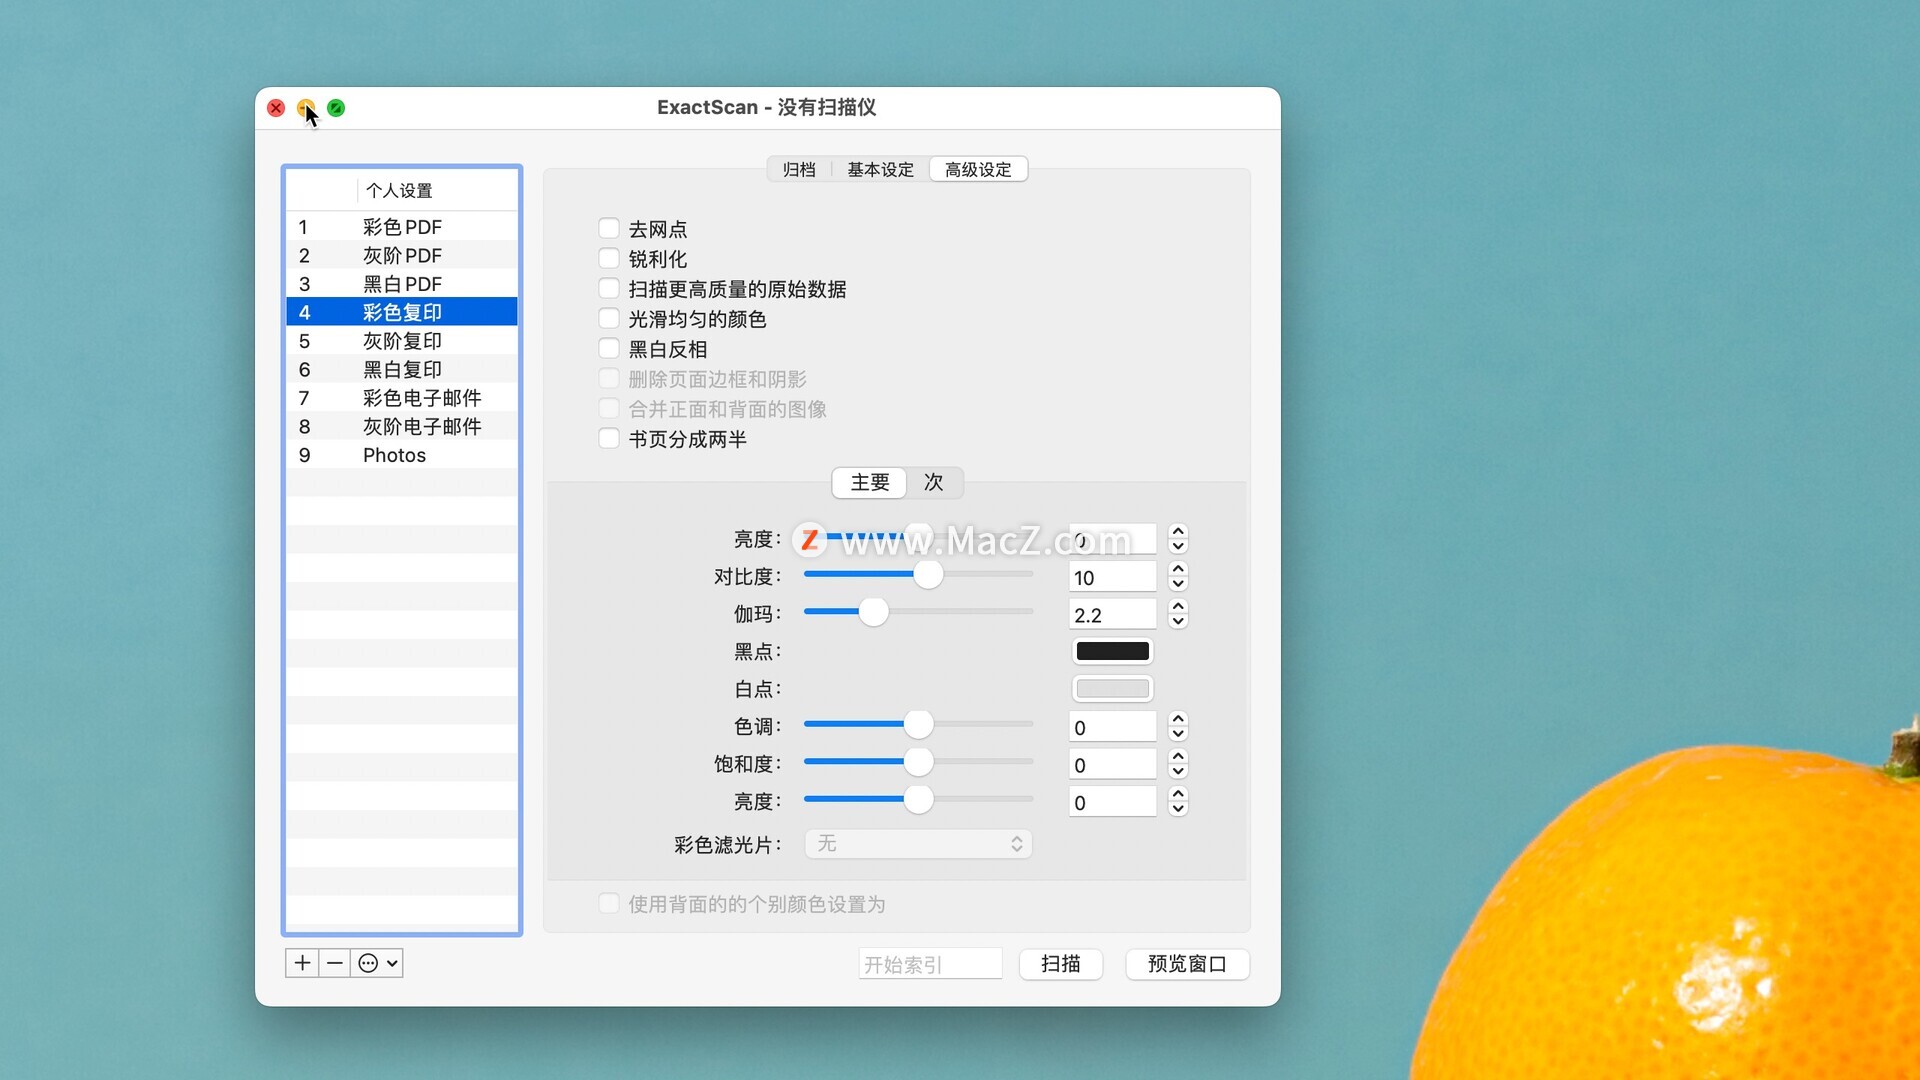Zoom the ExactScan window with green button
The width and height of the screenshot is (1920, 1080).
(x=336, y=108)
